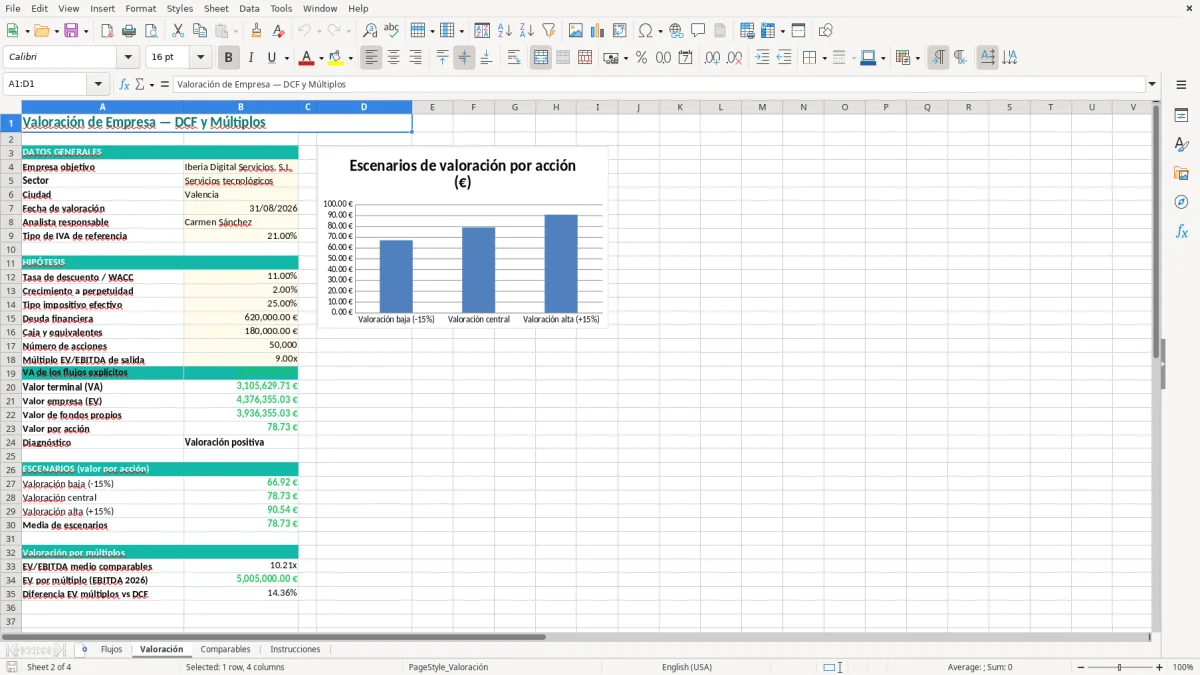The height and width of the screenshot is (675, 1200).
Task: Insert a pivot table
Action: [x=620, y=31]
